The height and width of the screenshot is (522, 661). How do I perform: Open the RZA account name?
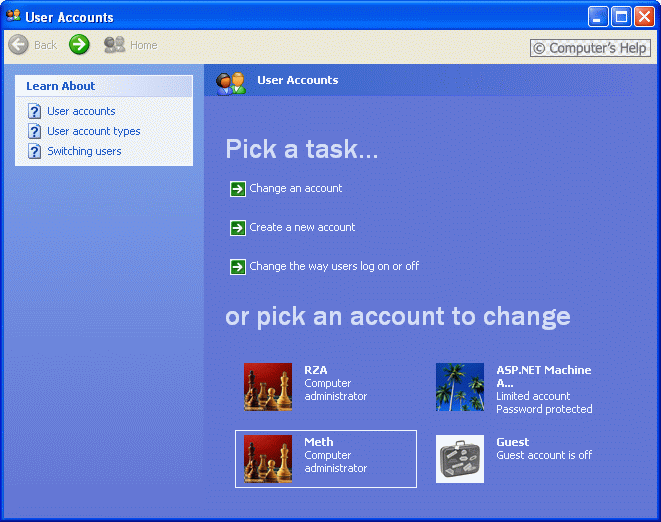pyautogui.click(x=316, y=370)
